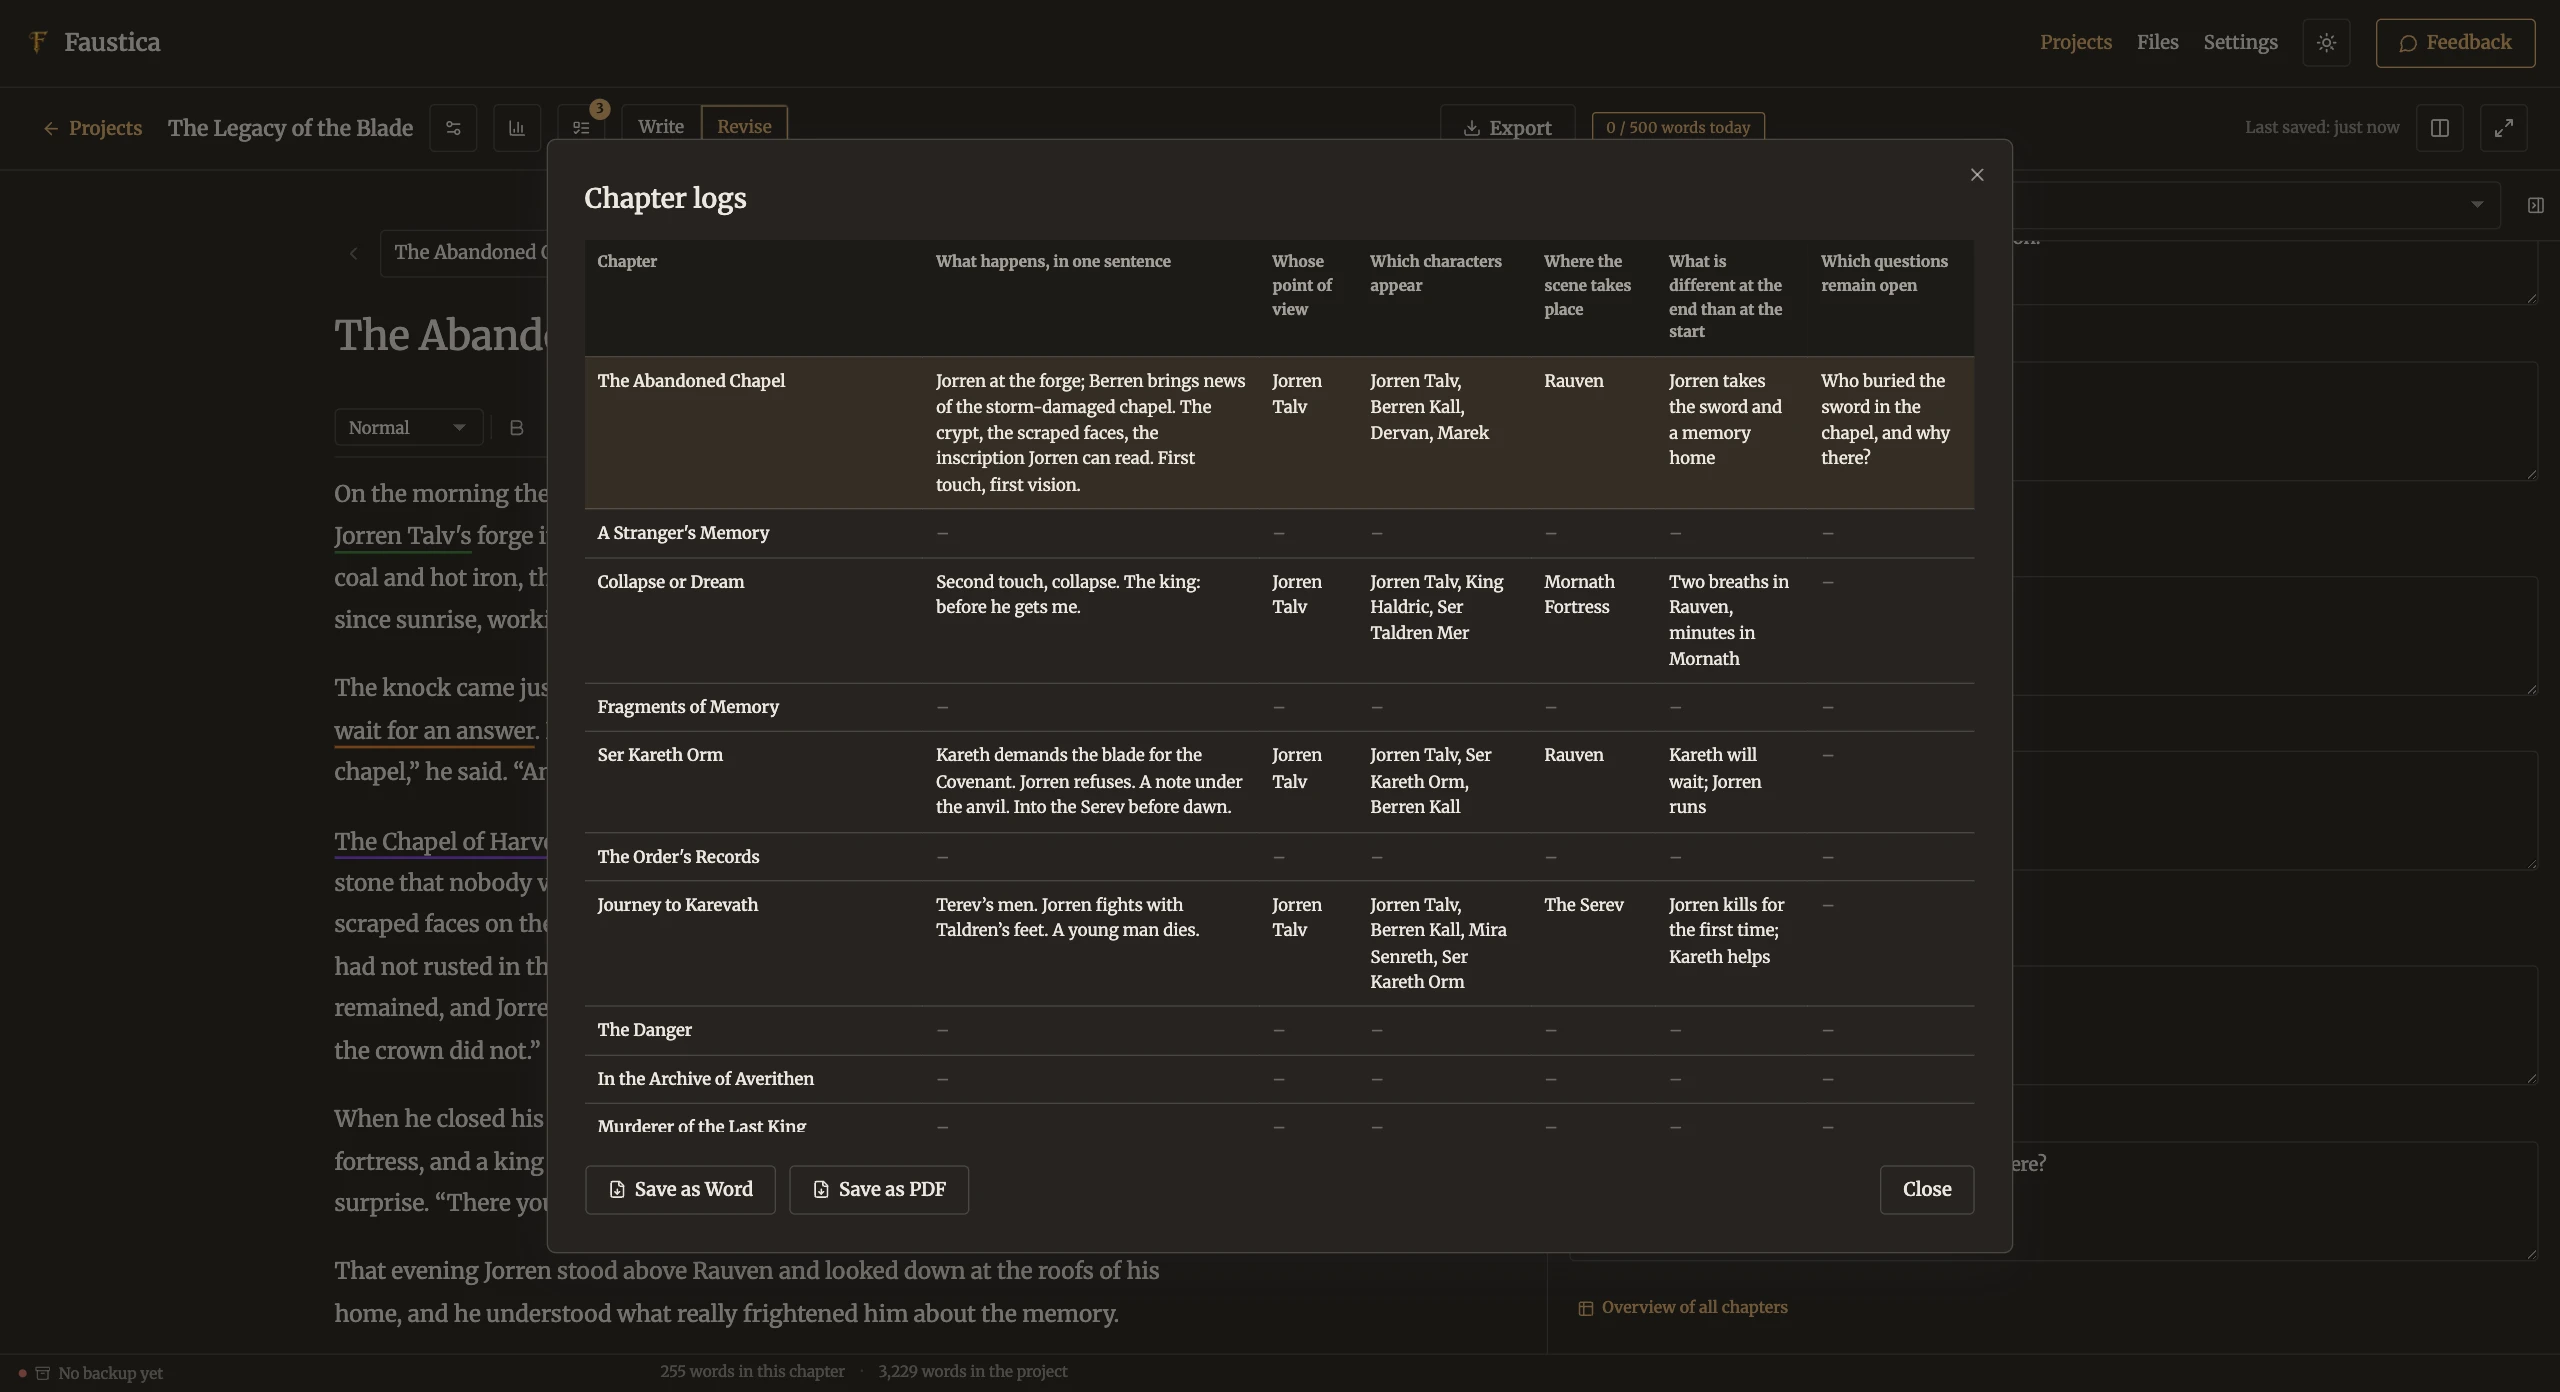Open the Normal paragraph style dropdown
The height and width of the screenshot is (1392, 2560).
click(x=408, y=428)
